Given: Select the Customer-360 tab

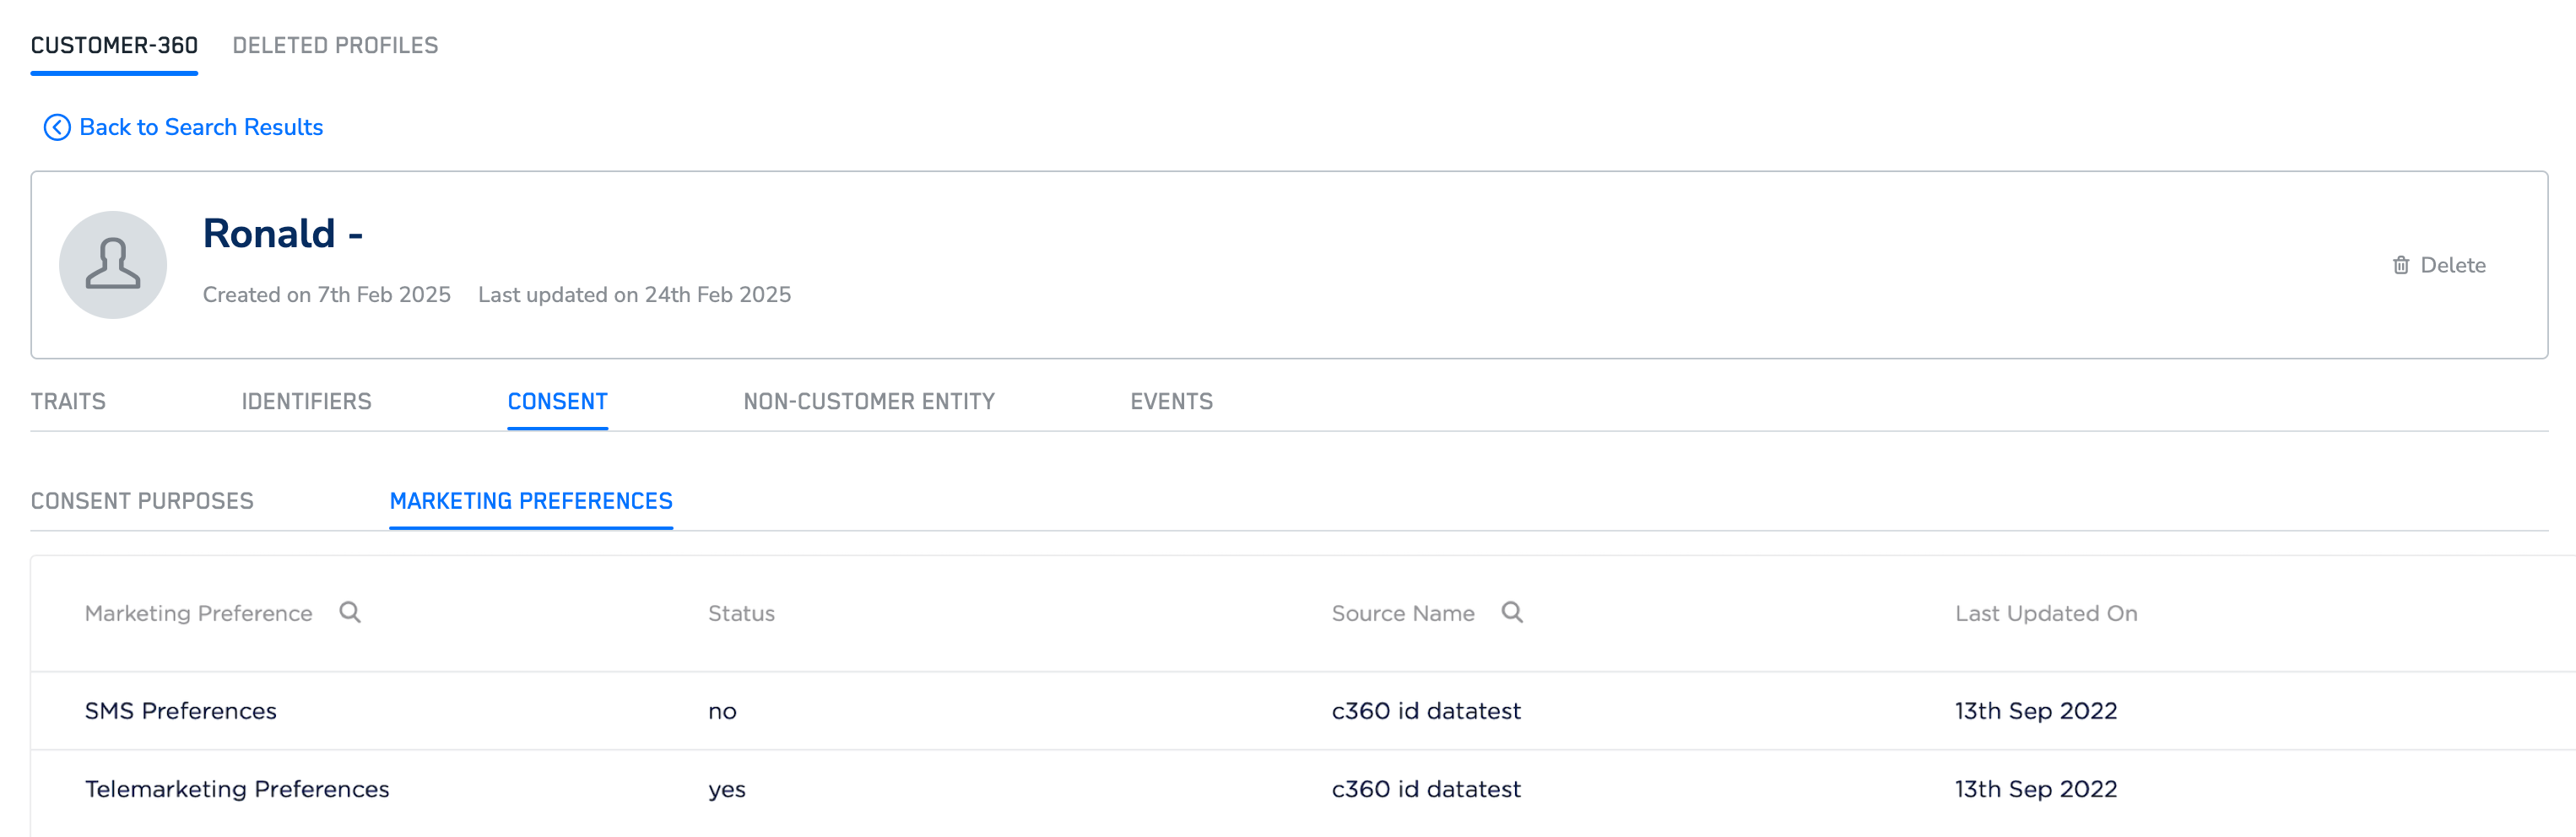Looking at the screenshot, I should coord(114,45).
